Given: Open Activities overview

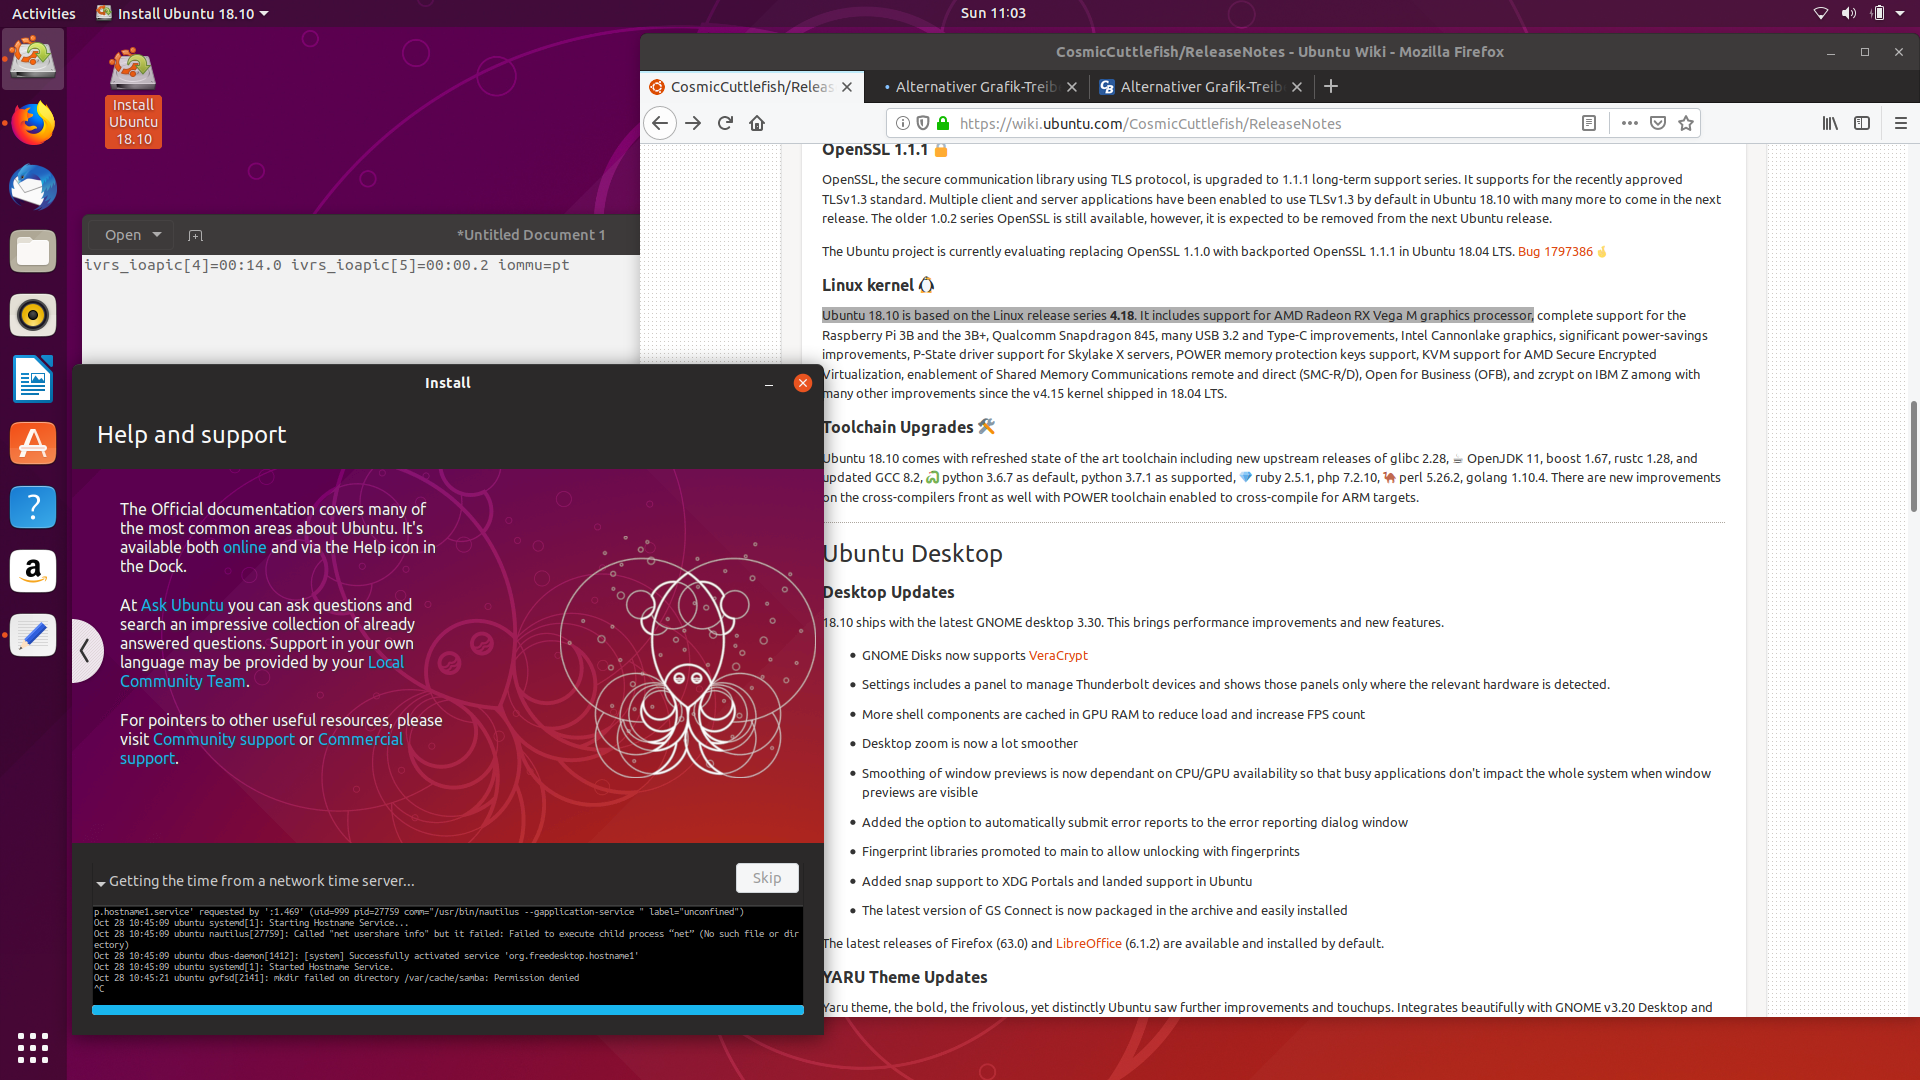Looking at the screenshot, I should point(44,13).
